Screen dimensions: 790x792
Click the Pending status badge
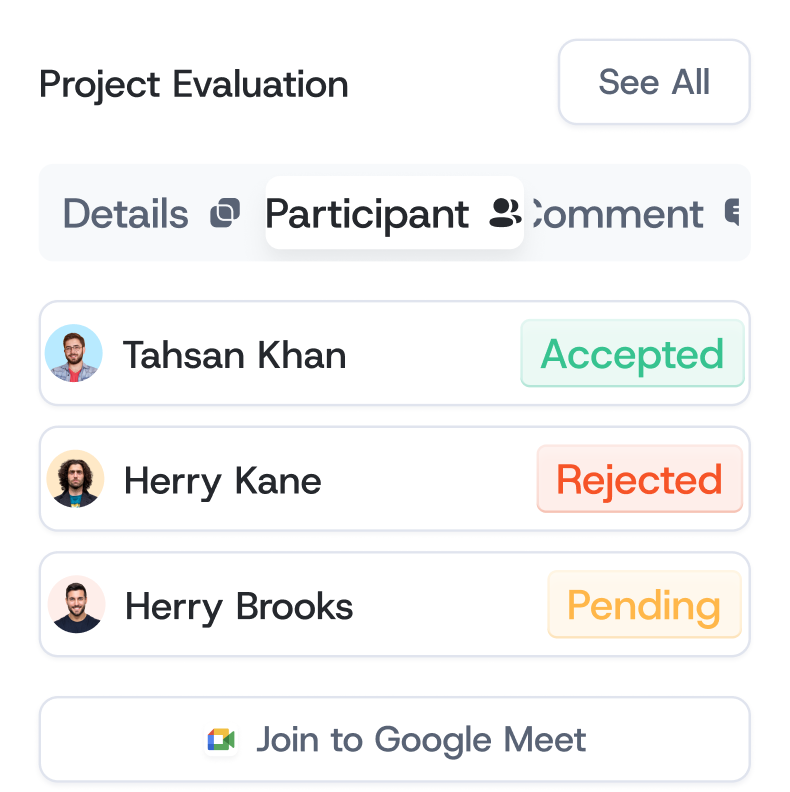point(644,605)
